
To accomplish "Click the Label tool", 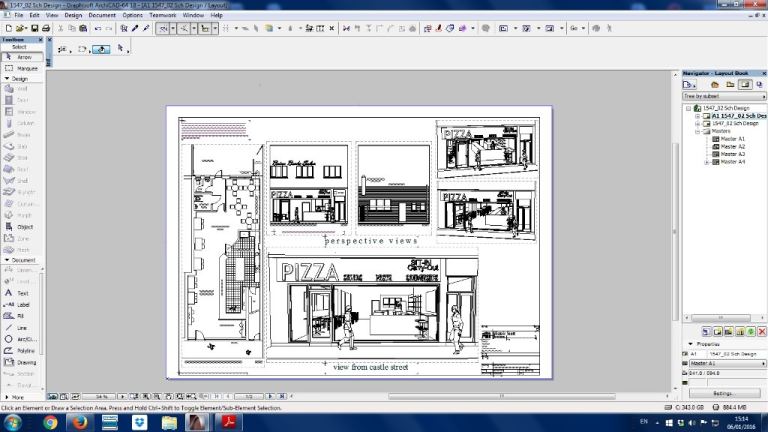I will coord(22,305).
